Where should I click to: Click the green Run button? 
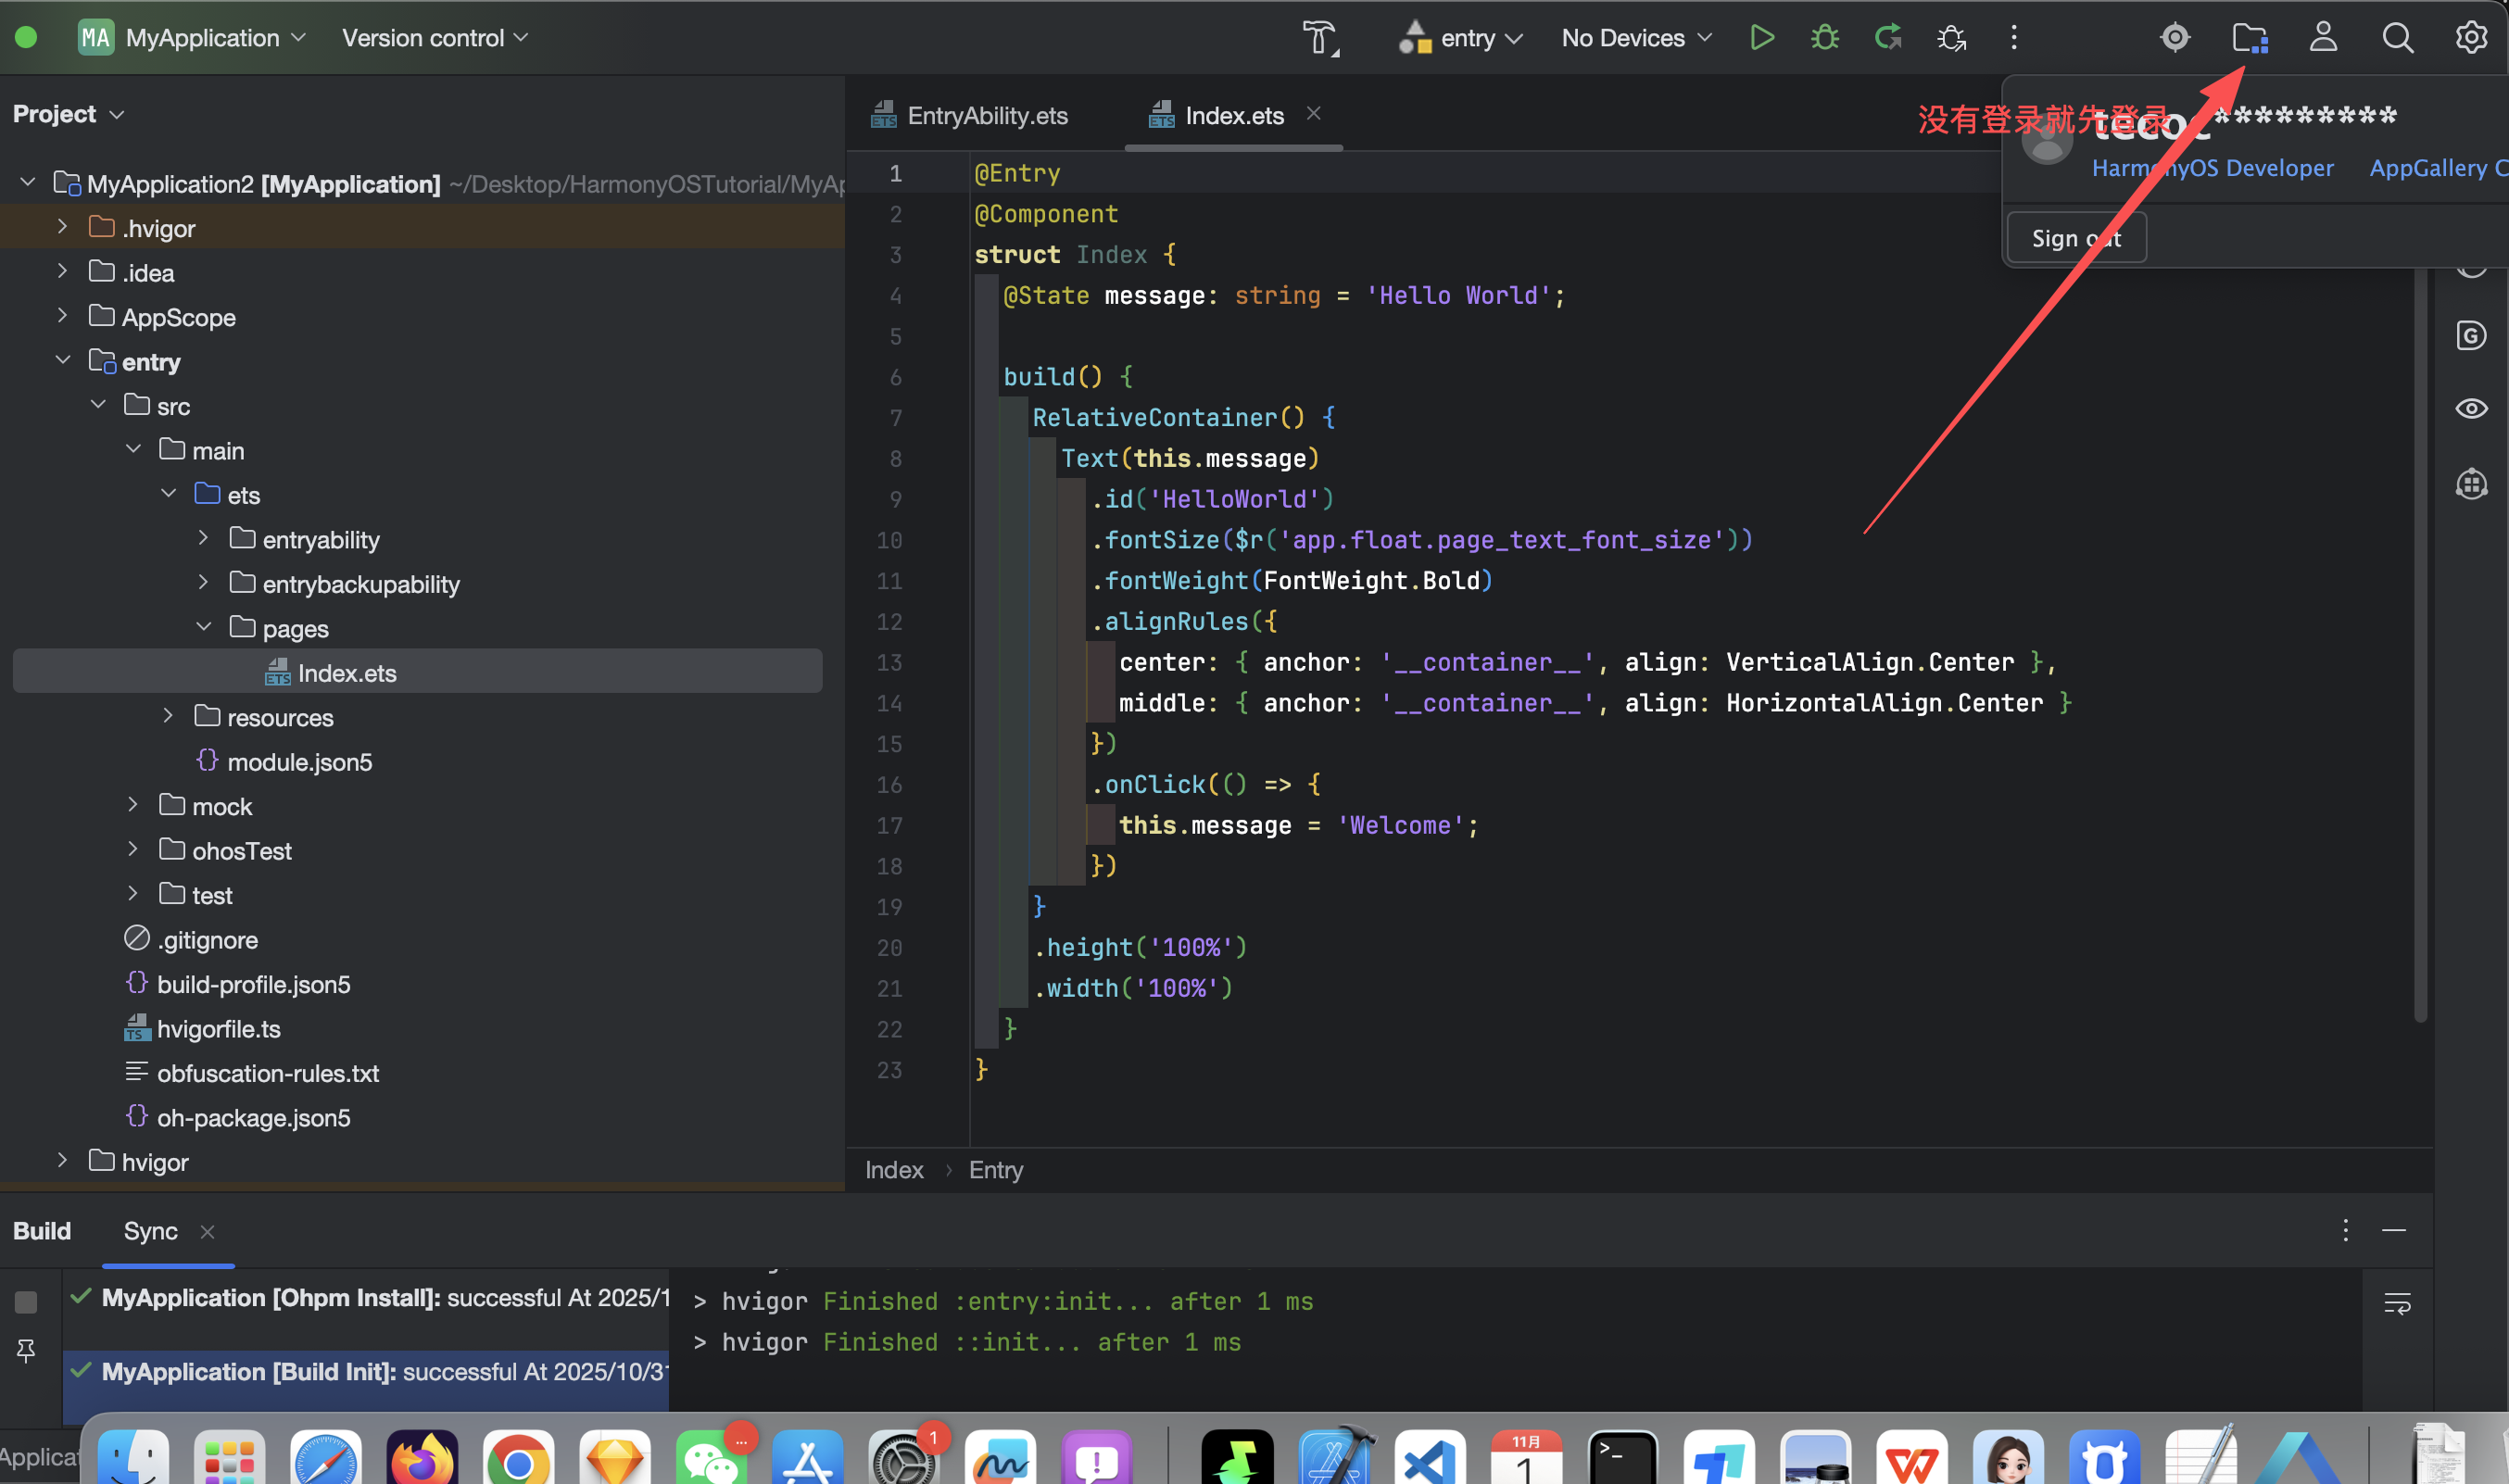pyautogui.click(x=1762, y=38)
